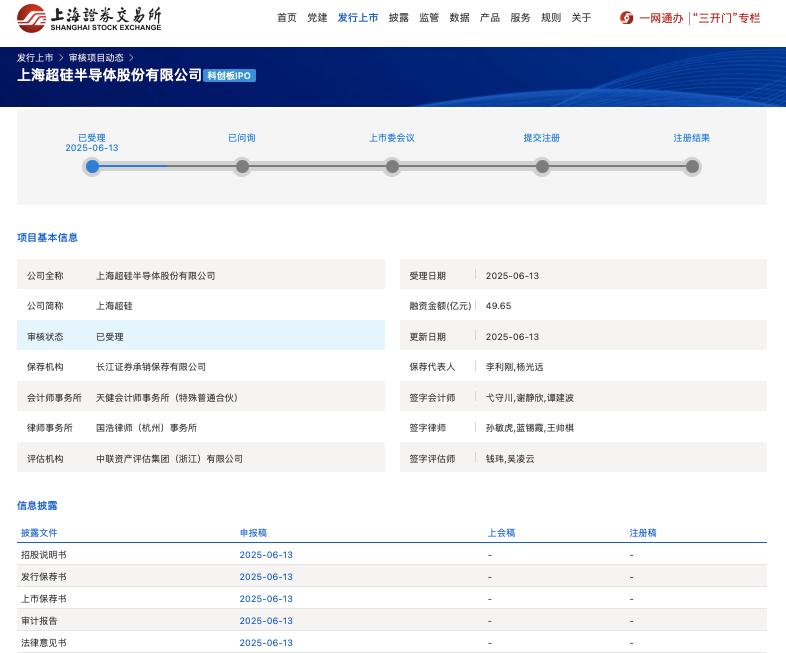
Task: Open 招股说明书 申报稿 dated 2025-06-13
Action: 266,555
